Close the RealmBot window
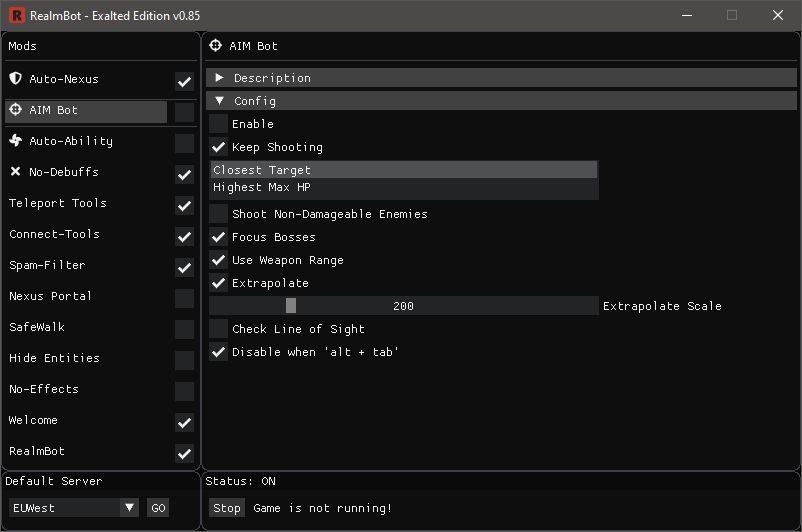This screenshot has width=802, height=532. 777,15
